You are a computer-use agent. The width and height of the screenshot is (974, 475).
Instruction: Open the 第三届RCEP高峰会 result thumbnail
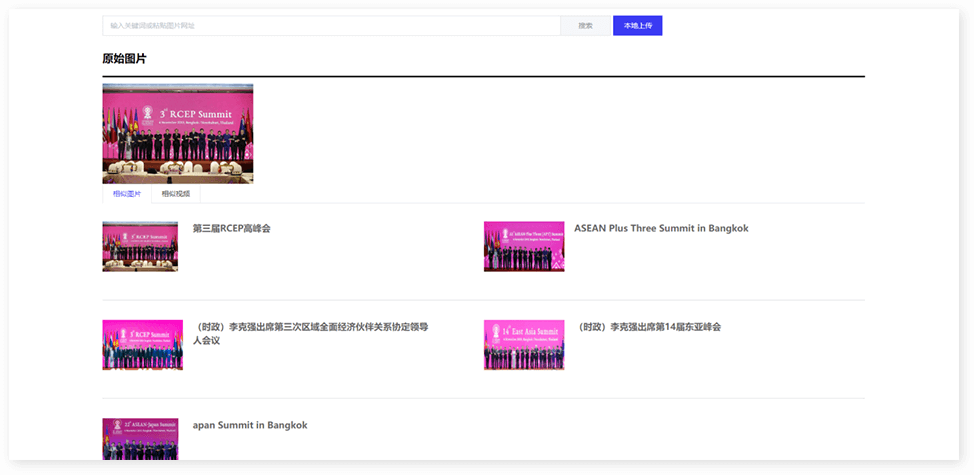pos(140,247)
